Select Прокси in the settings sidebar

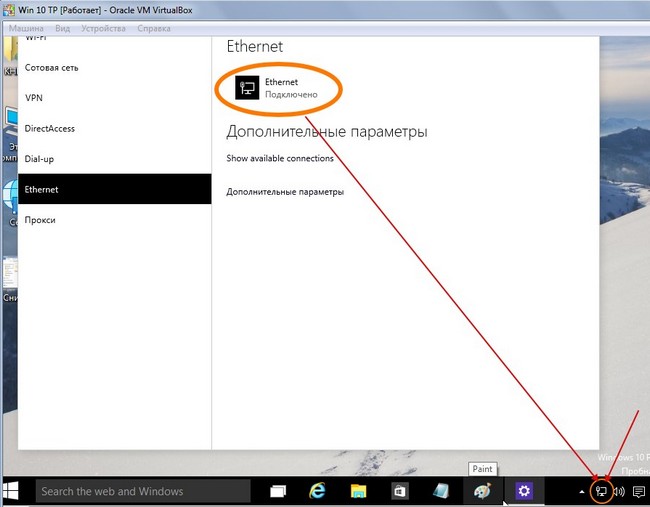(41, 220)
